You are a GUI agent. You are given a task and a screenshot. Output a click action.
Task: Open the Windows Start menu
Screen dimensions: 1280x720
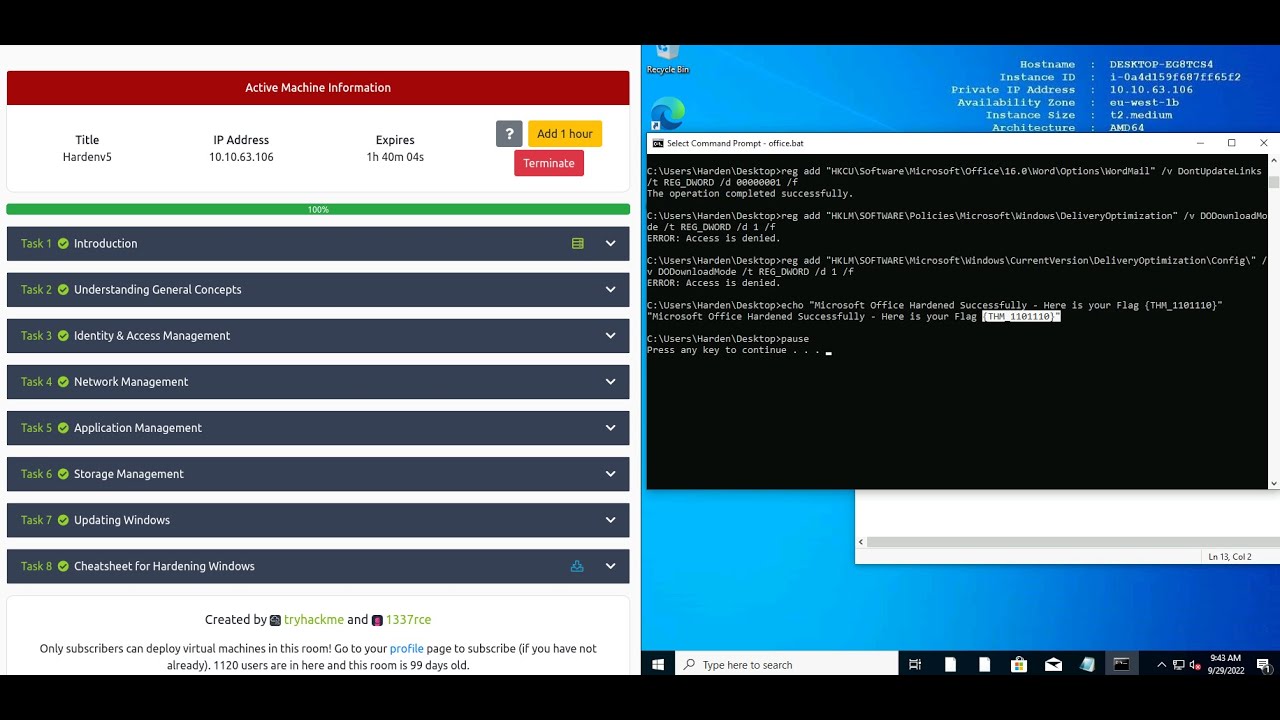658,664
